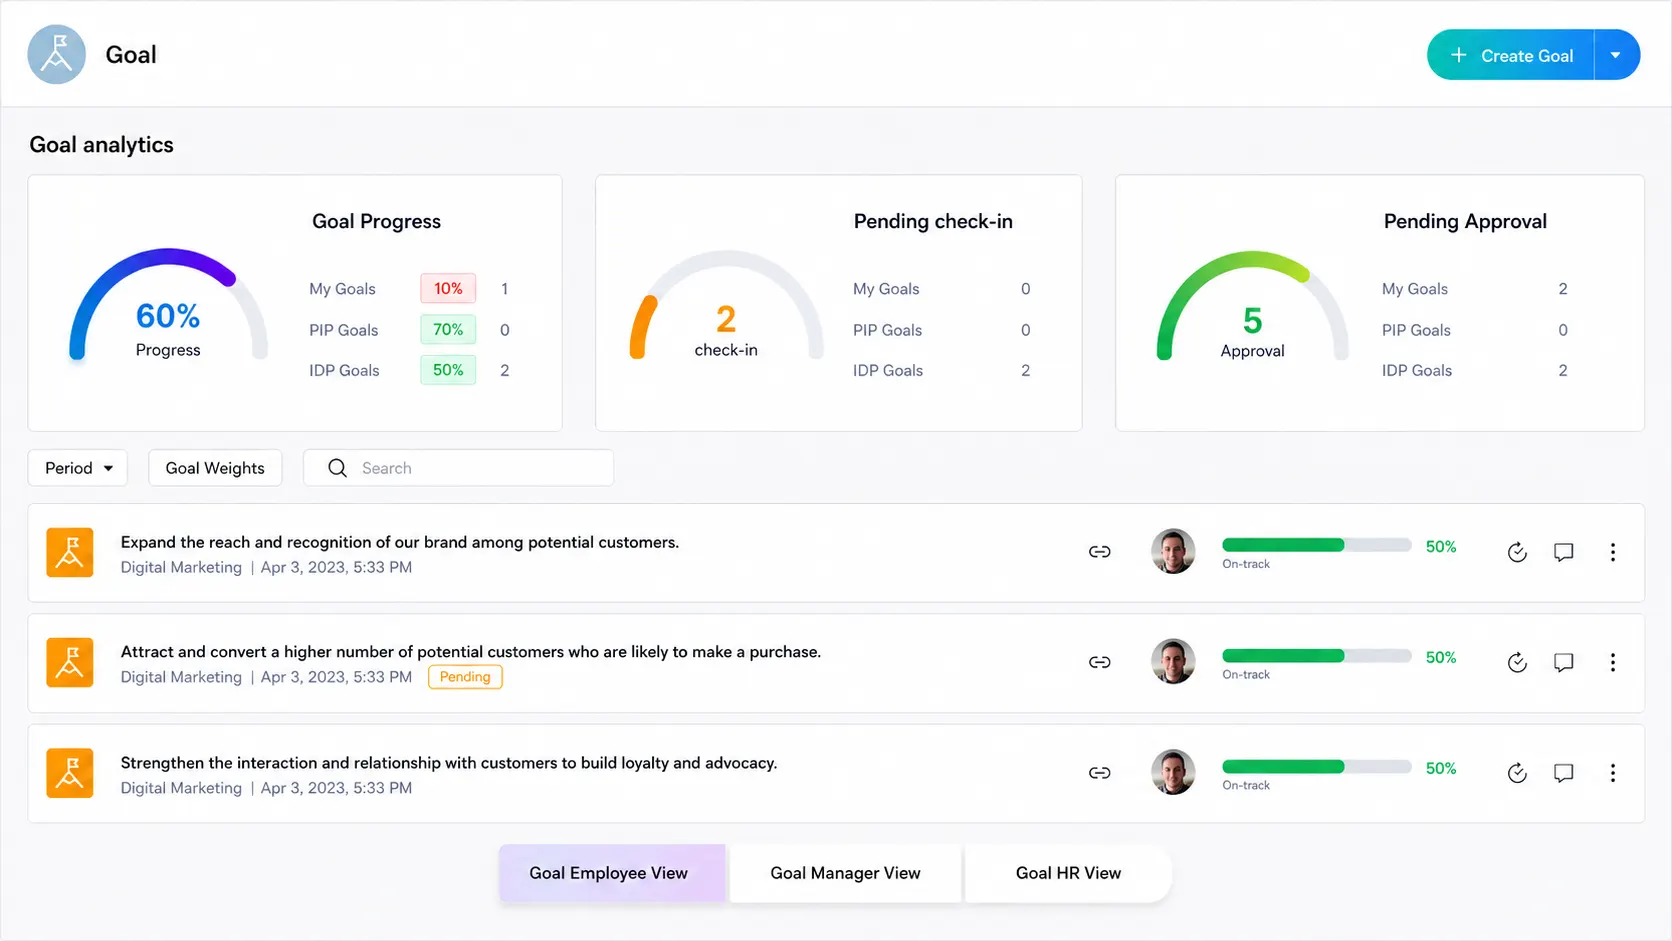This screenshot has height=941, width=1672.
Task: Open goal titled Strengthen the interaction and relationship
Action: tap(449, 763)
